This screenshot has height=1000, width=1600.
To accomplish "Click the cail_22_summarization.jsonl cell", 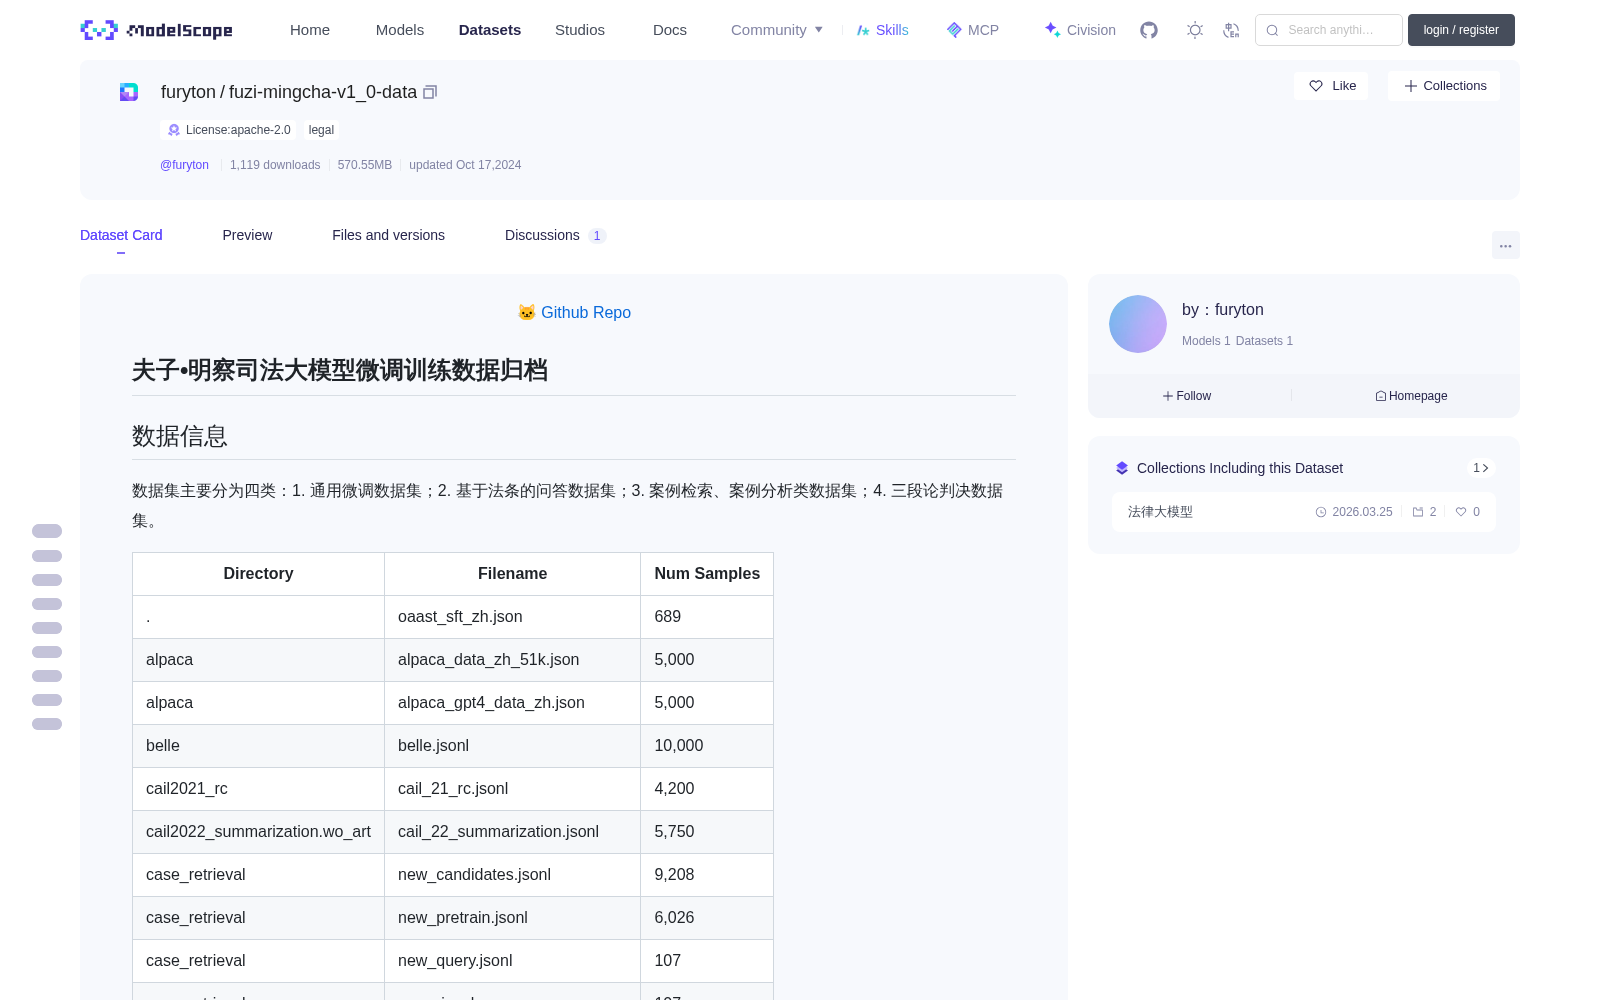I will pyautogui.click(x=512, y=832).
